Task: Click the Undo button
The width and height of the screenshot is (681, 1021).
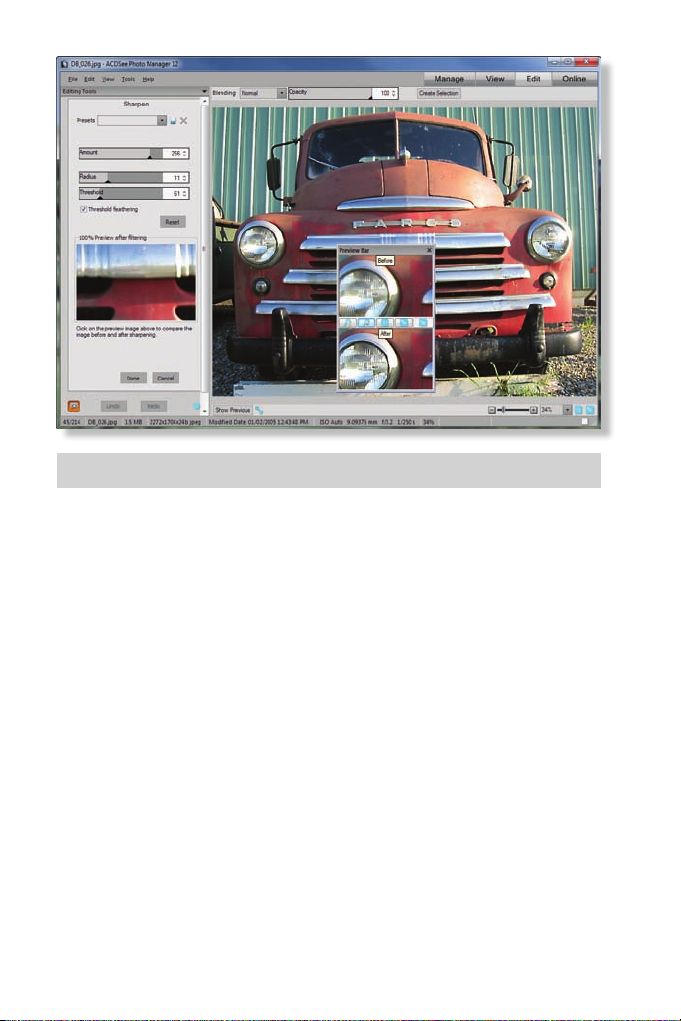Action: click(113, 406)
